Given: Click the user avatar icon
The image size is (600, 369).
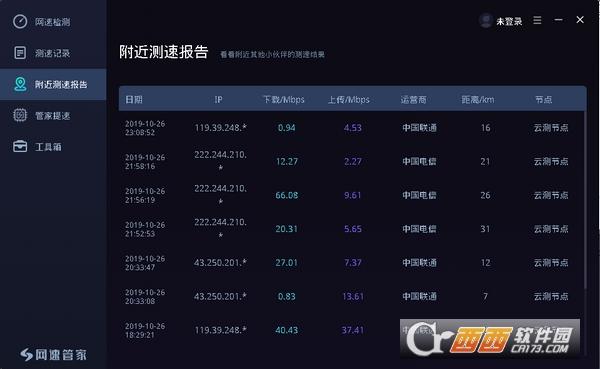Looking at the screenshot, I should [x=486, y=21].
